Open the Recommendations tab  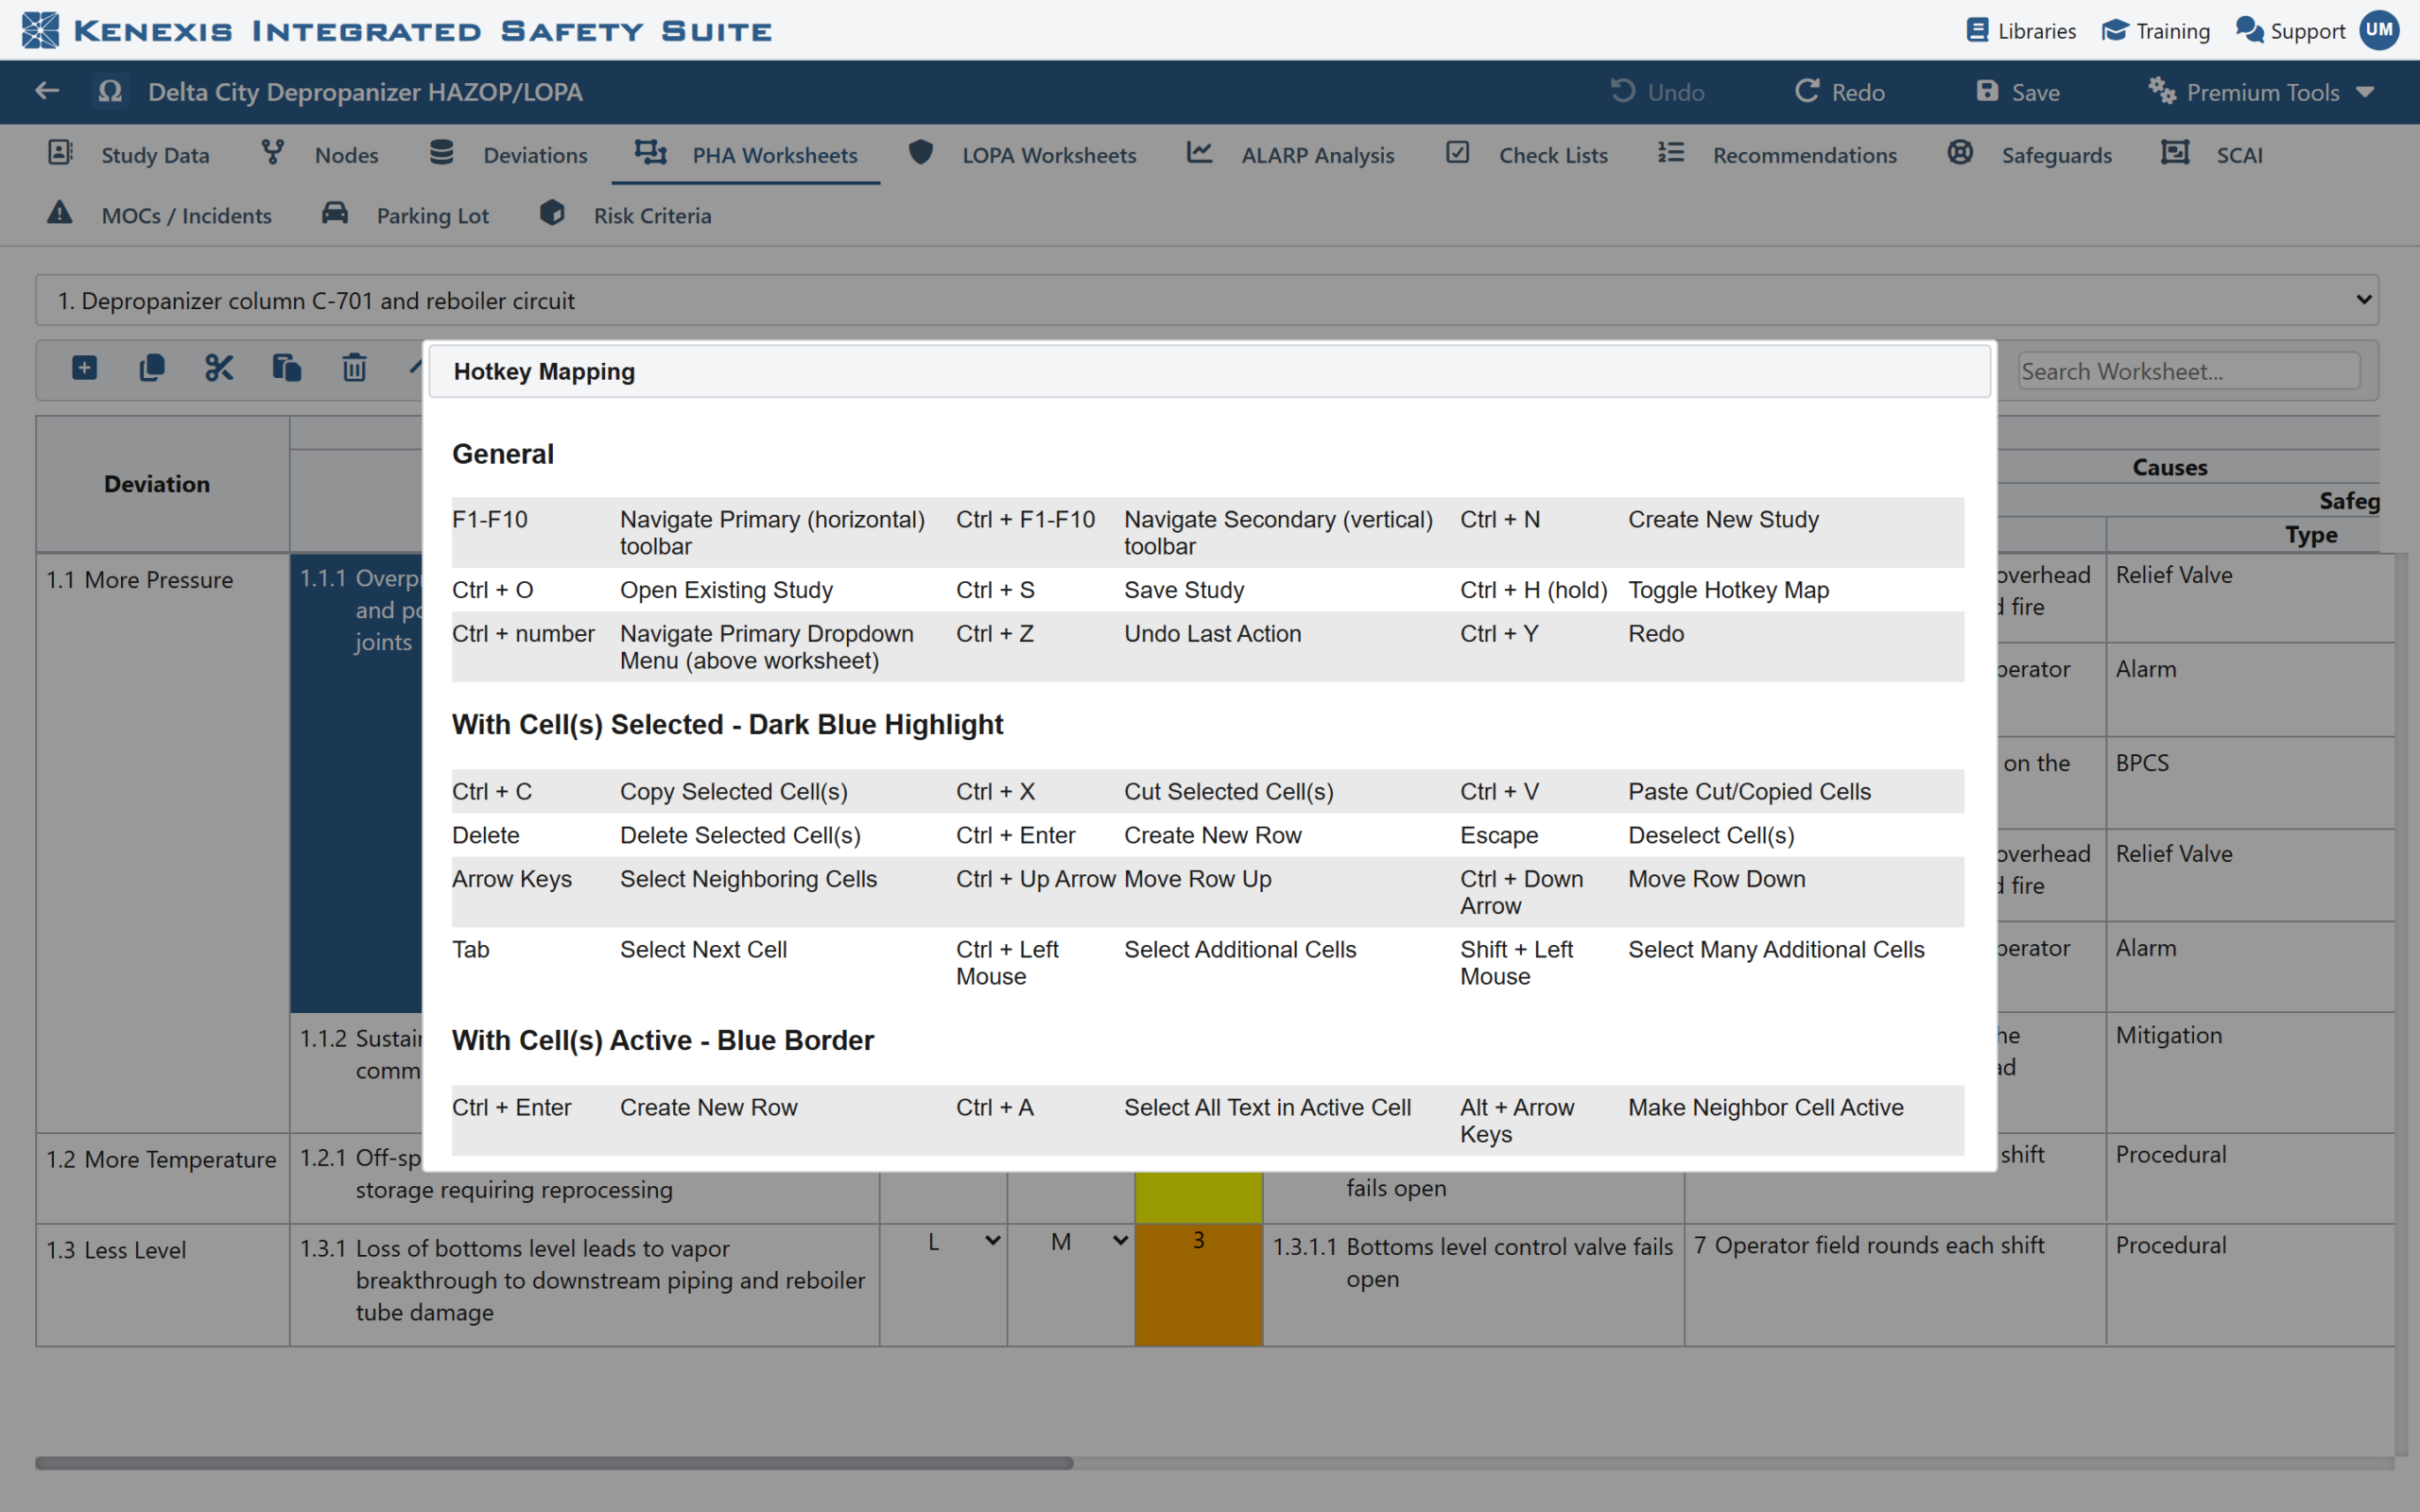(1777, 155)
